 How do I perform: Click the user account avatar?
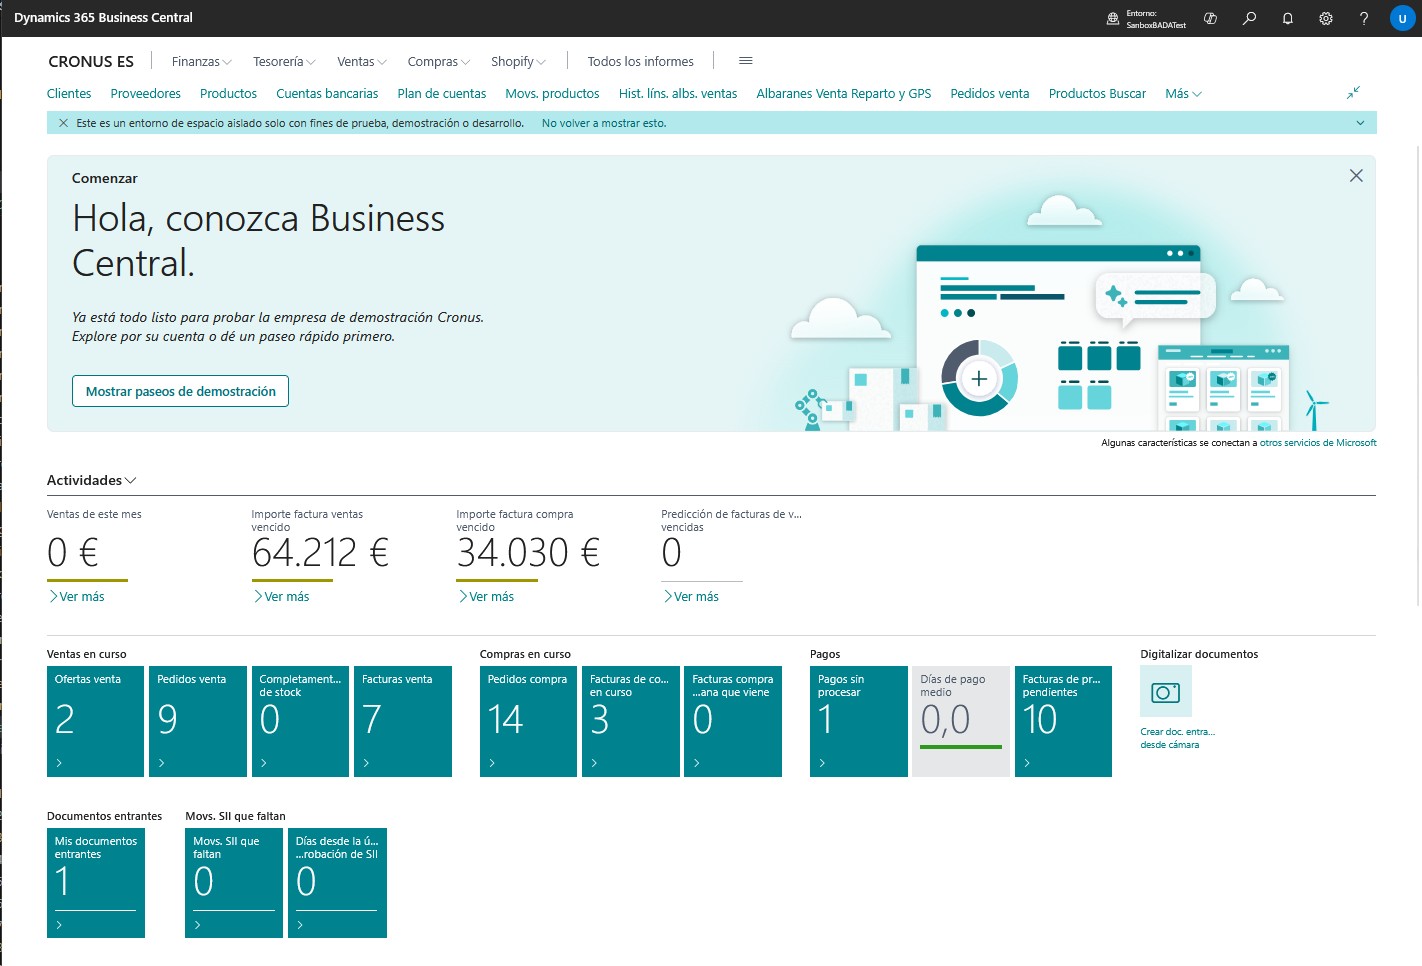coord(1402,18)
